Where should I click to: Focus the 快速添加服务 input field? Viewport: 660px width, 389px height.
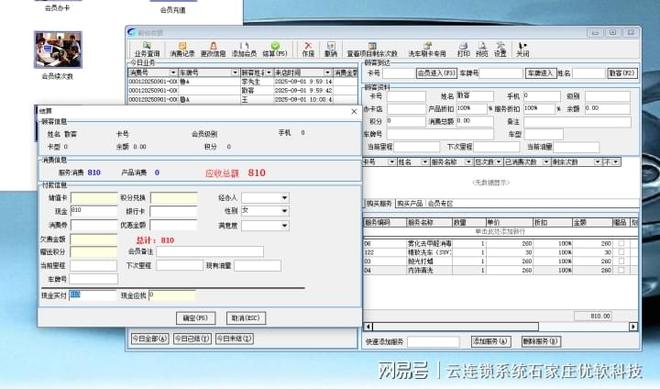(x=433, y=341)
